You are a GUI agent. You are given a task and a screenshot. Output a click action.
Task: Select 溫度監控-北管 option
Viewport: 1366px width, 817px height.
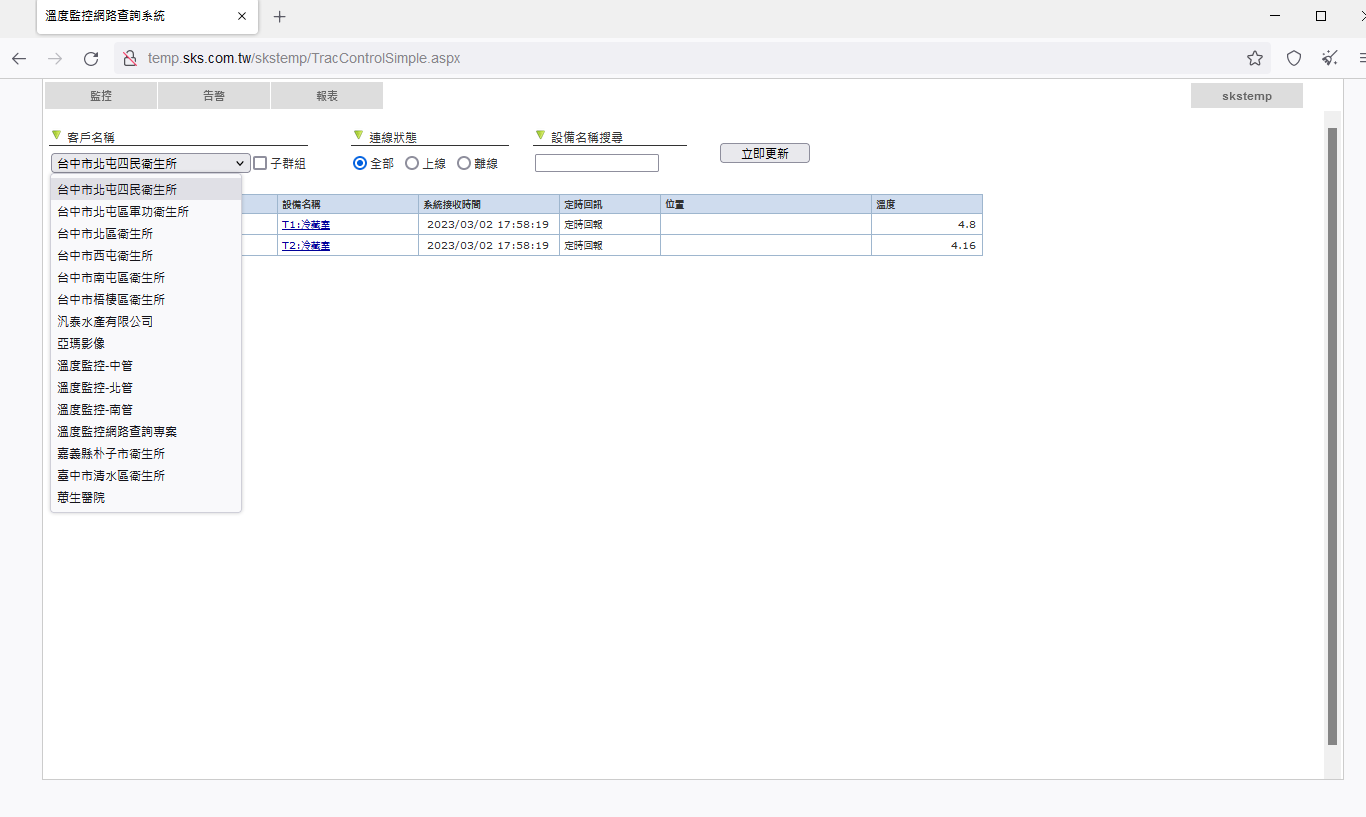tap(146, 388)
